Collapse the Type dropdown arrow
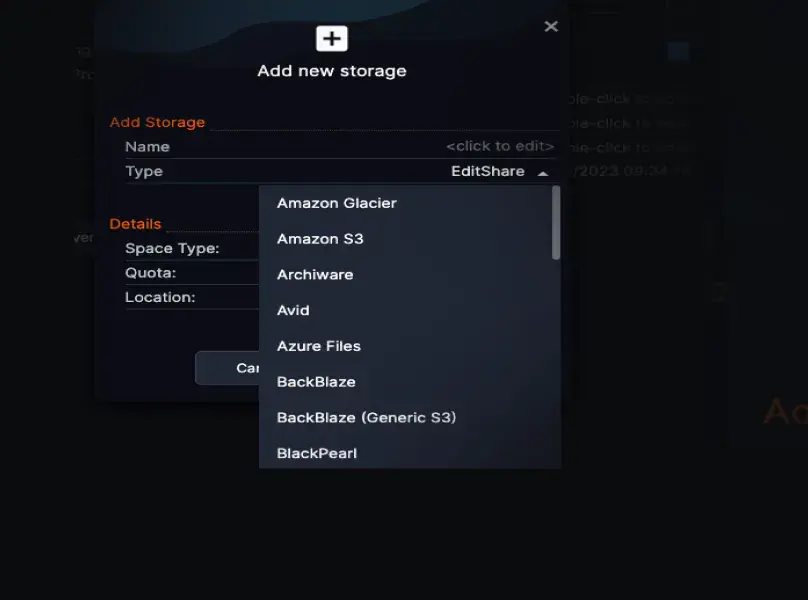The height and width of the screenshot is (600, 808). click(543, 173)
